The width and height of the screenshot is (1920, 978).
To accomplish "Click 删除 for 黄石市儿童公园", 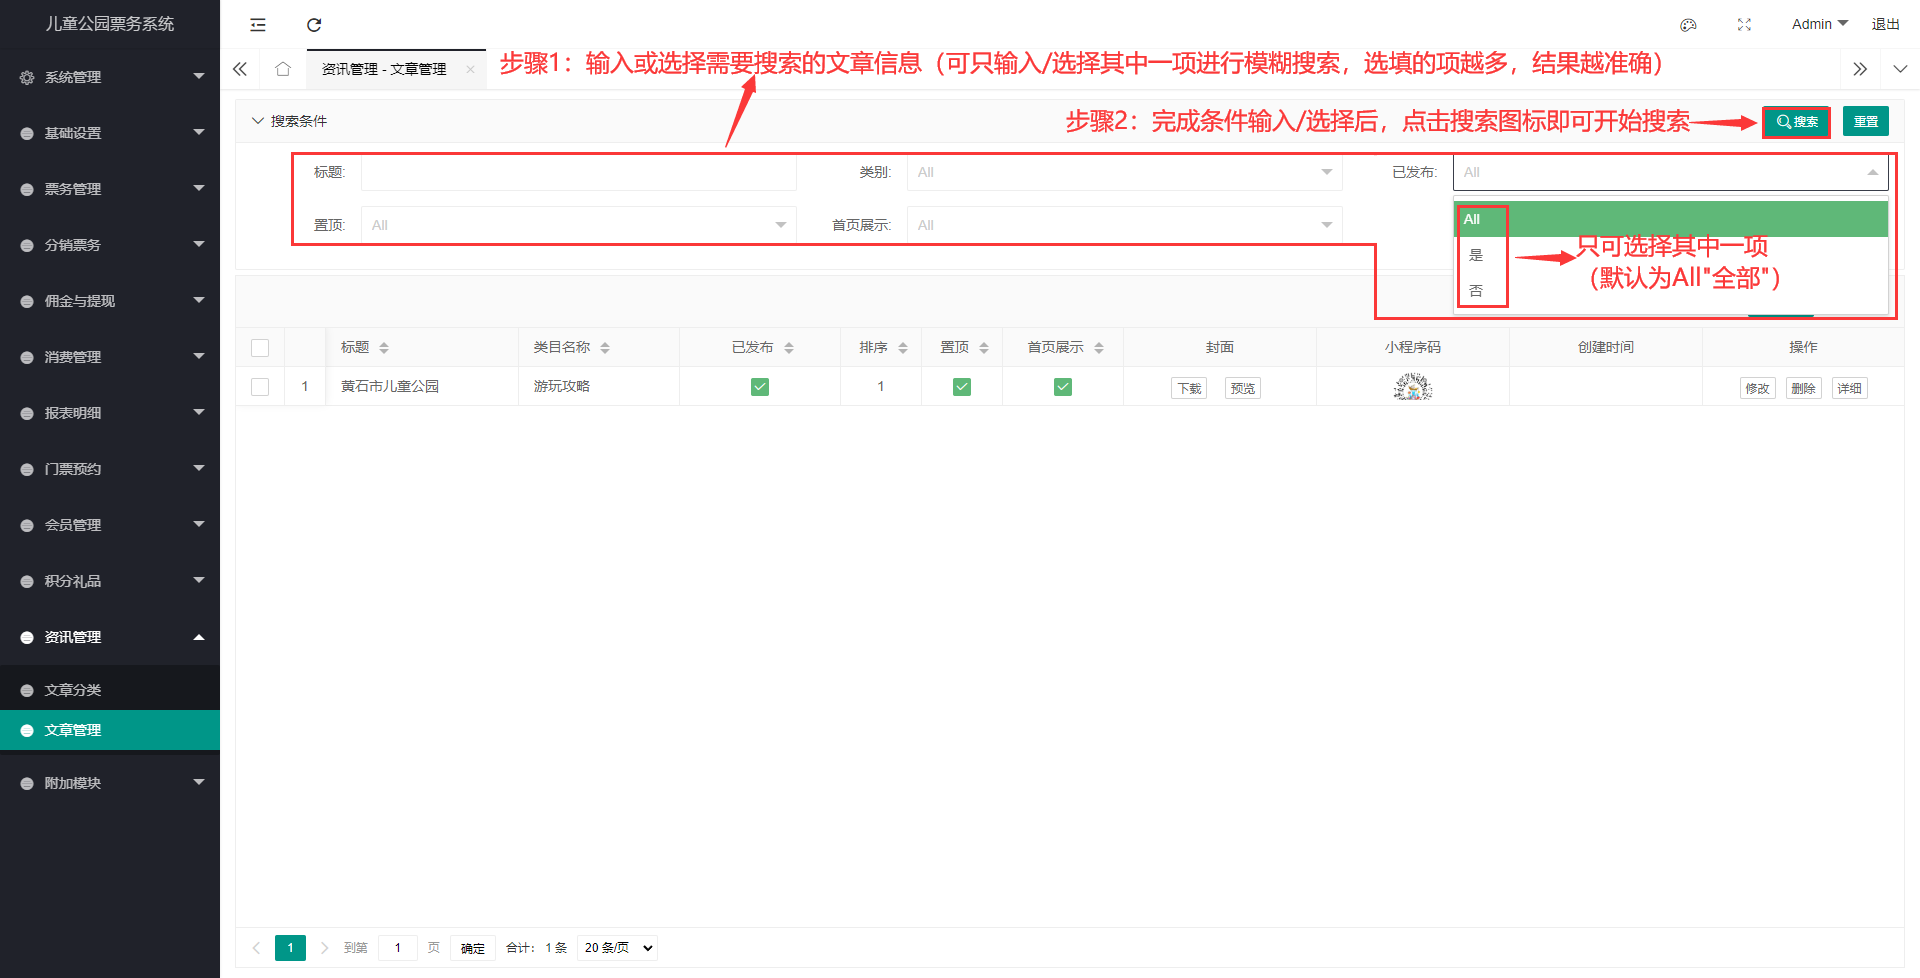I will point(1803,388).
